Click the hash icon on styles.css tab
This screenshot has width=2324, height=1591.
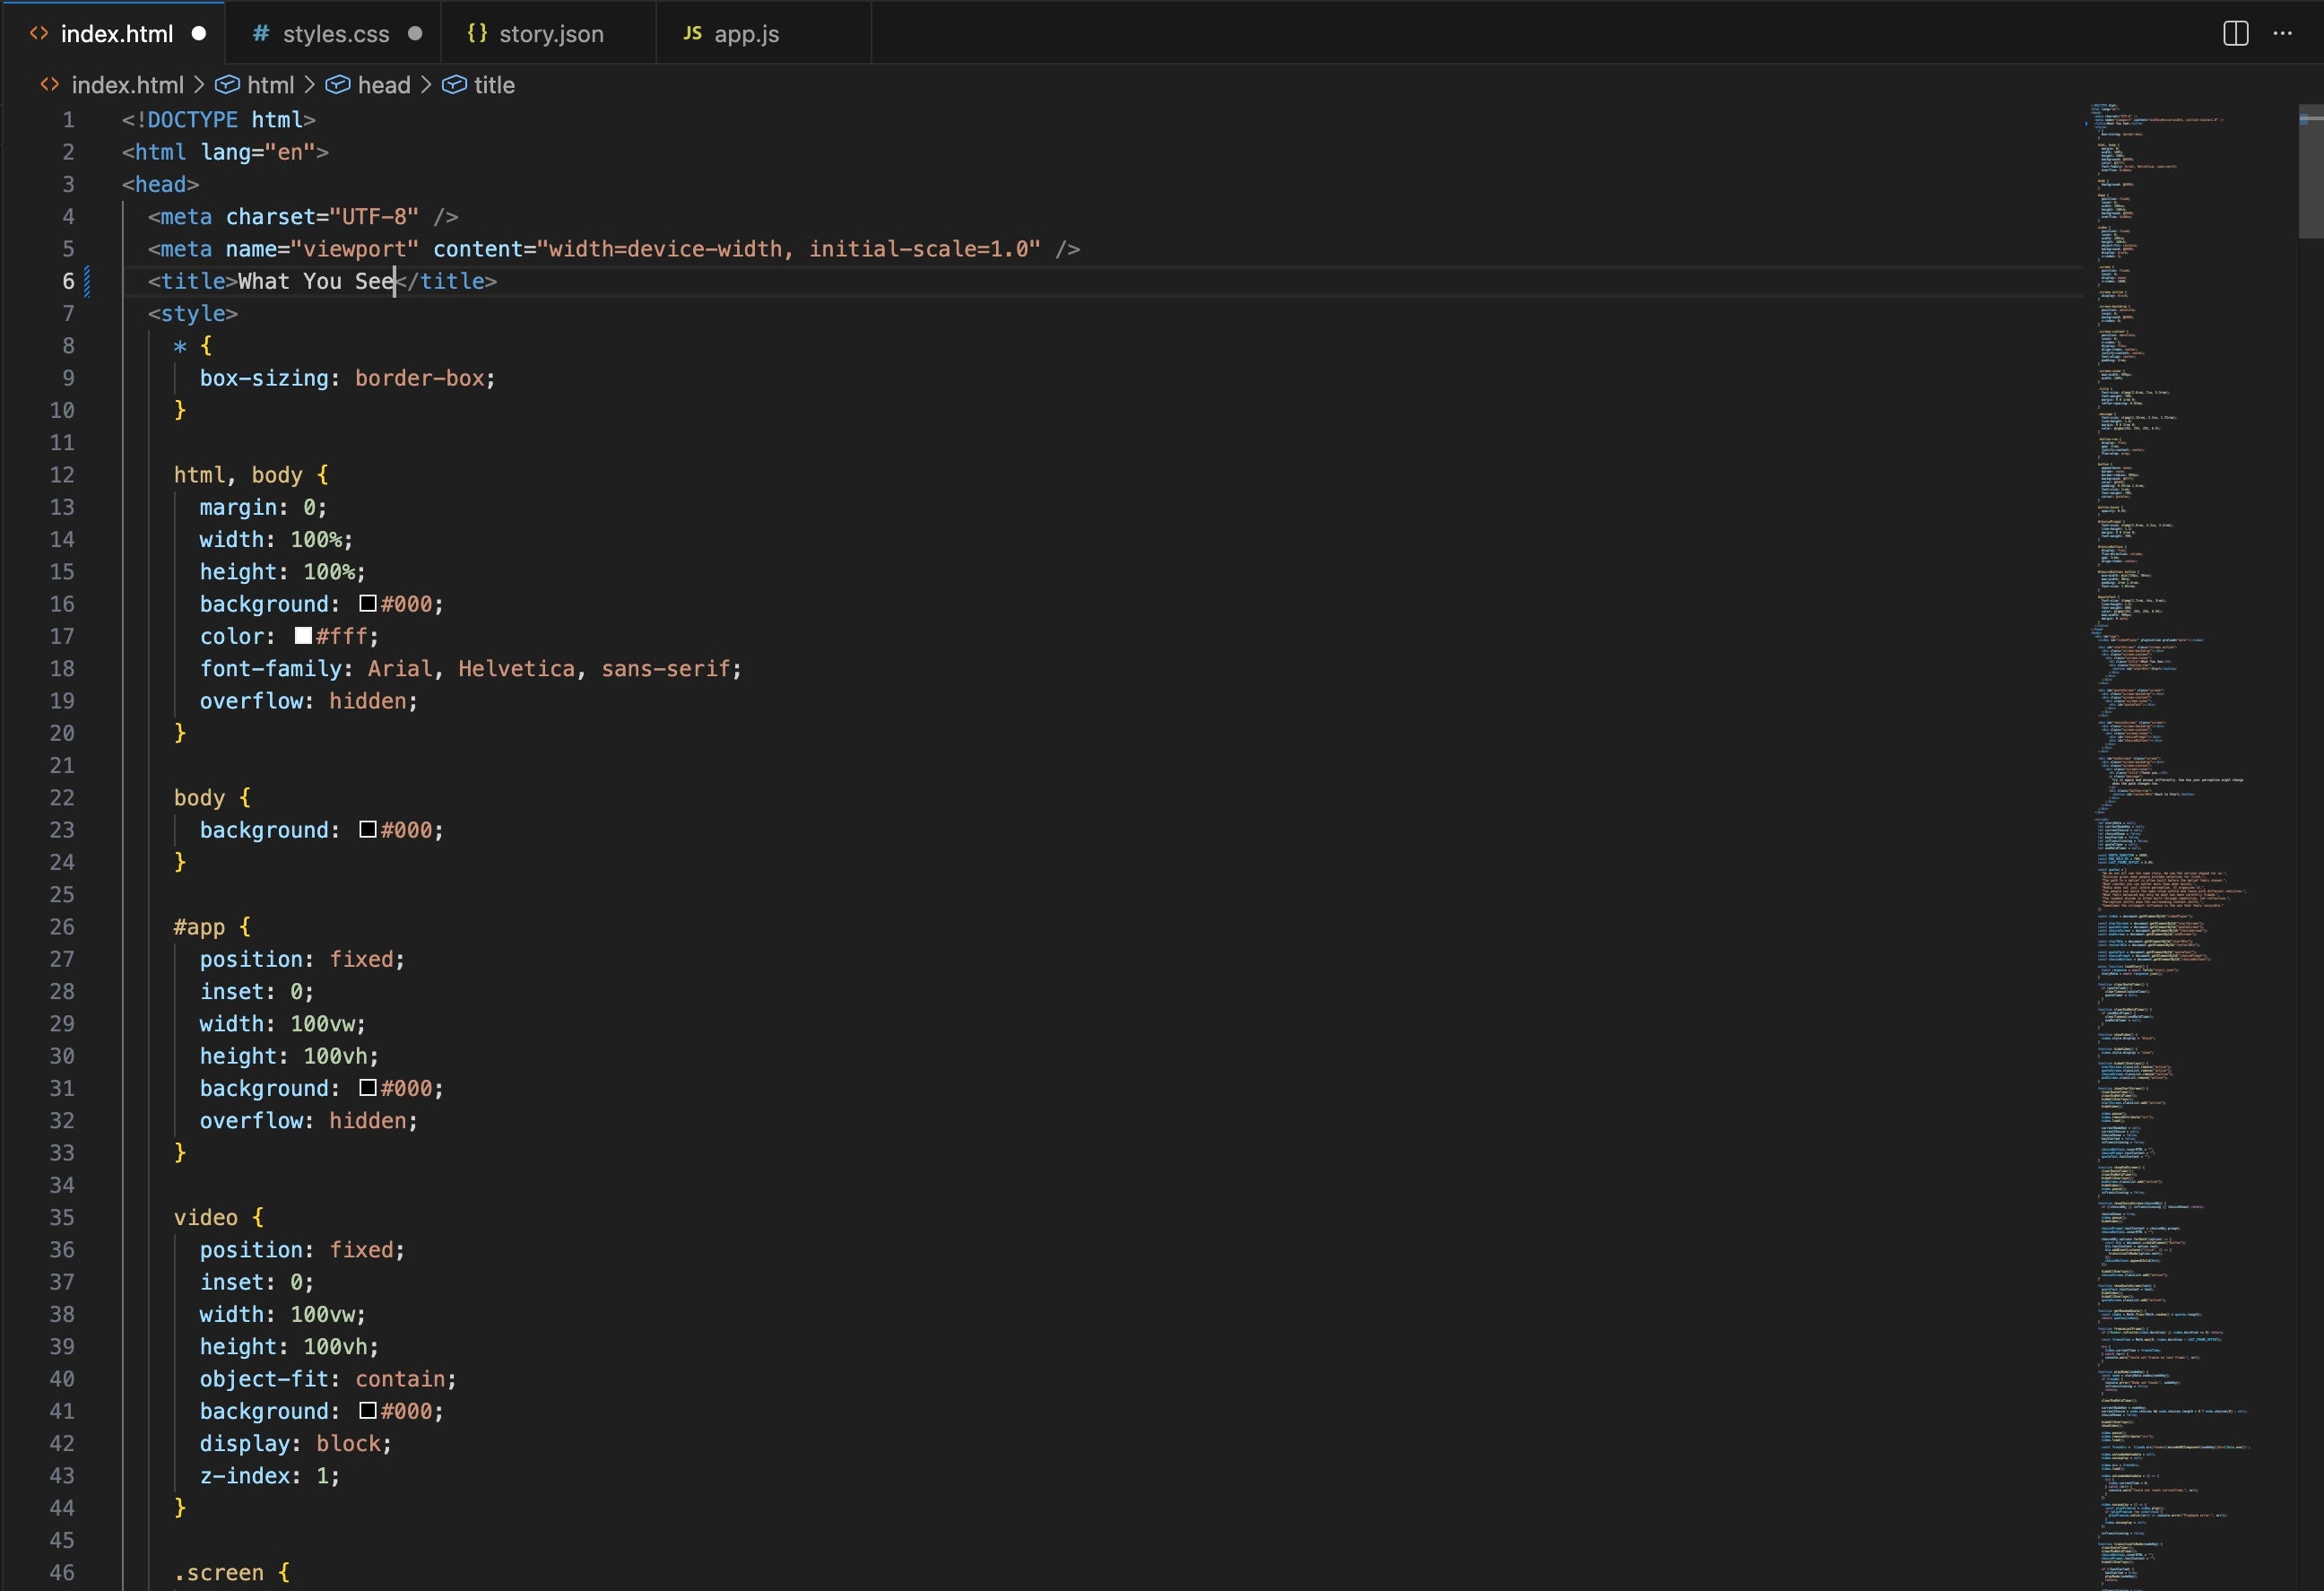point(261,33)
